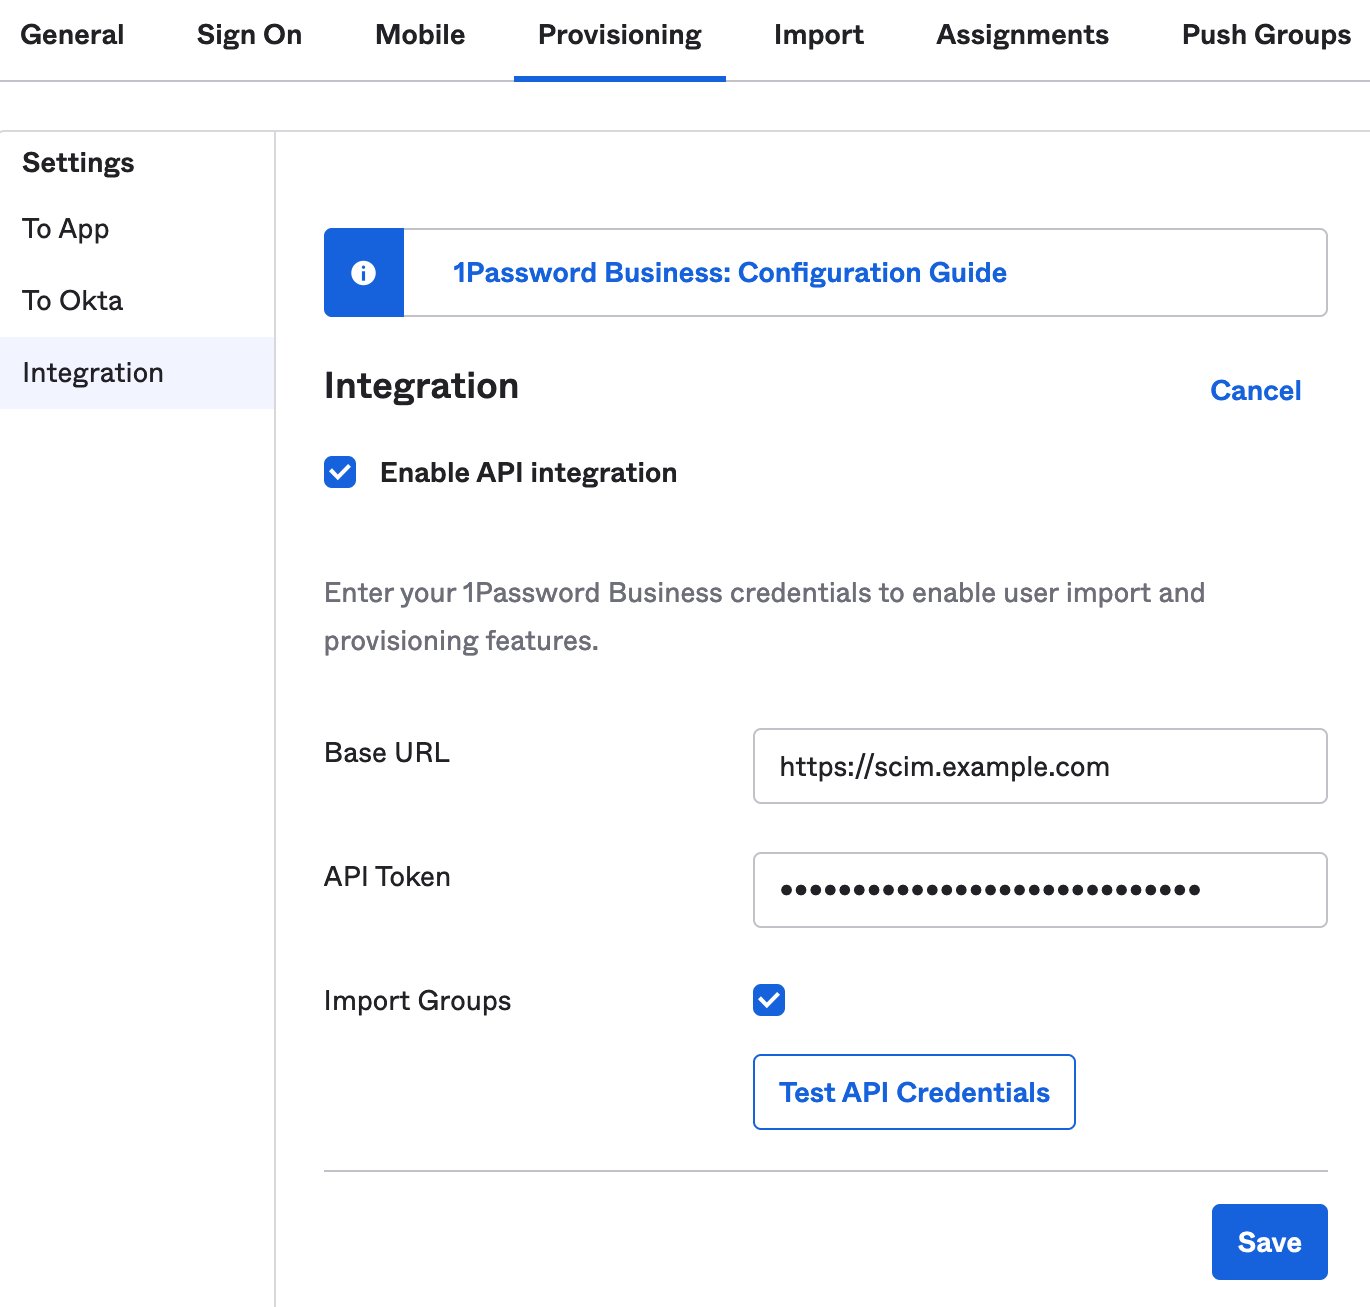Select To Okta in settings sidebar
The image size is (1370, 1307).
pos(73,301)
